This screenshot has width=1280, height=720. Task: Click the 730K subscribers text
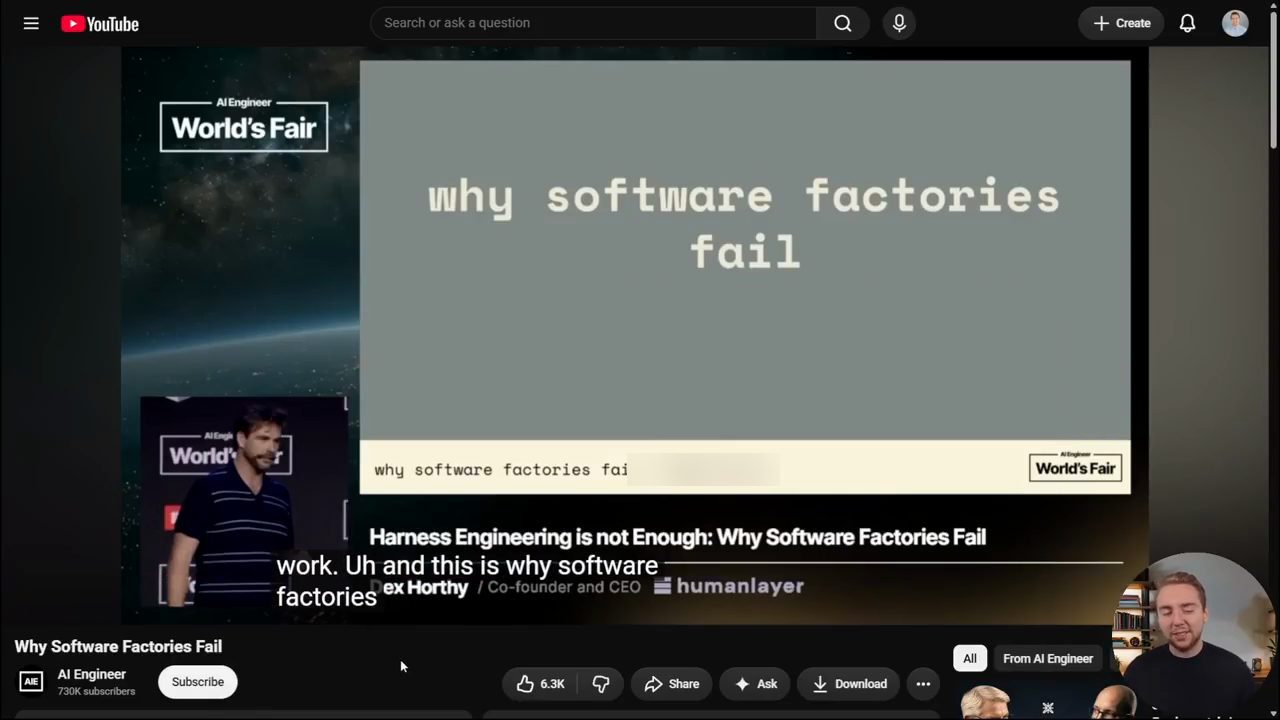pyautogui.click(x=96, y=691)
